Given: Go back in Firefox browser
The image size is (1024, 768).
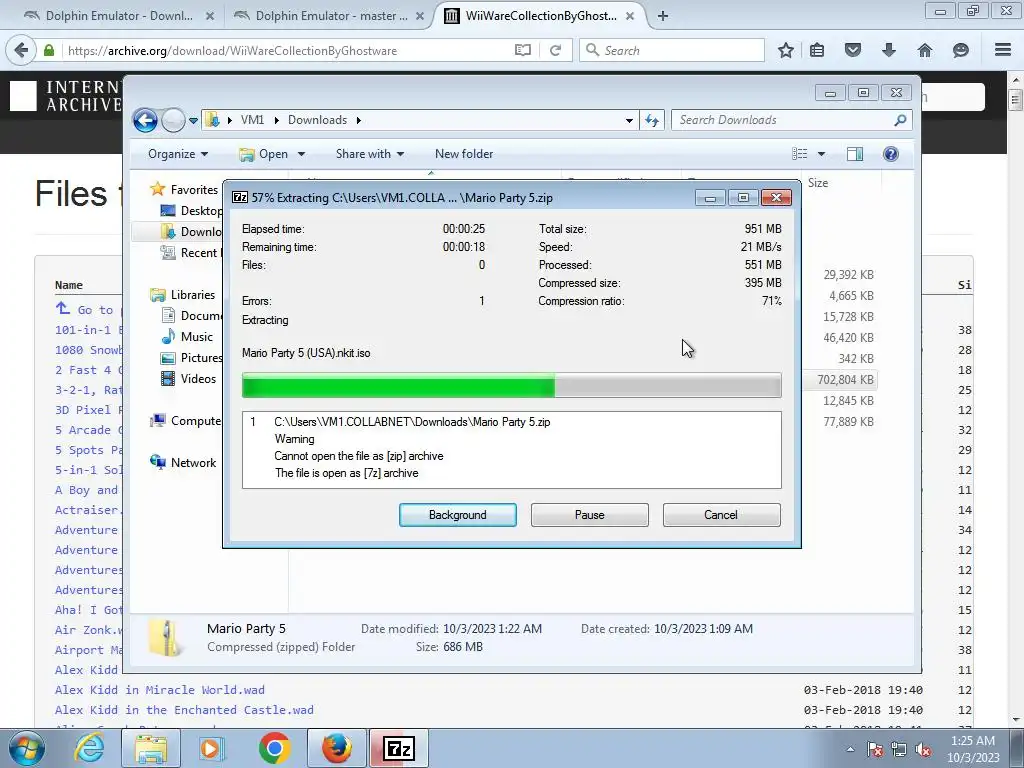Looking at the screenshot, I should pyautogui.click(x=21, y=50).
